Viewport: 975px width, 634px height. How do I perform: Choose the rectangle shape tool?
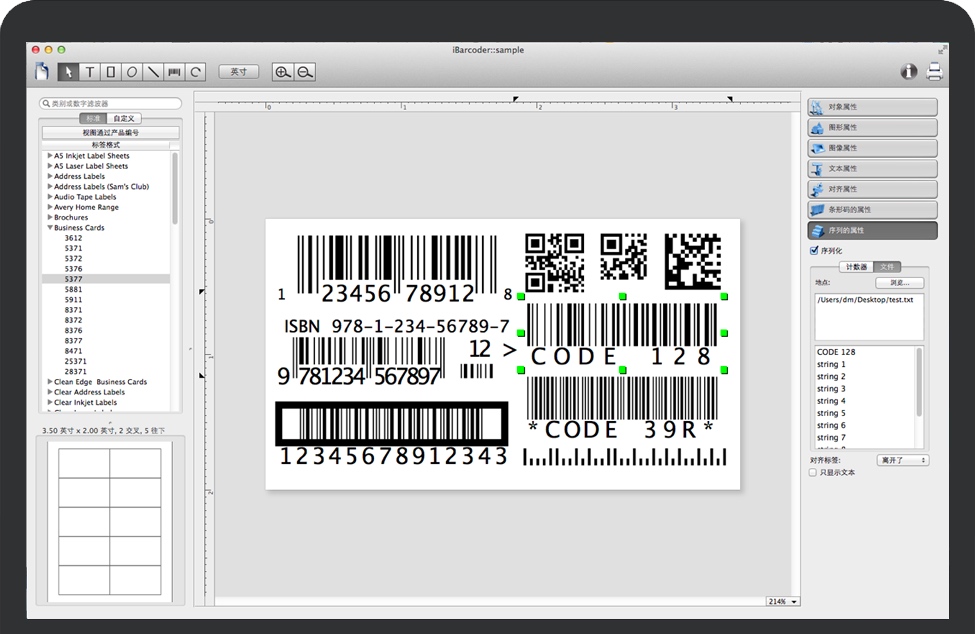111,72
